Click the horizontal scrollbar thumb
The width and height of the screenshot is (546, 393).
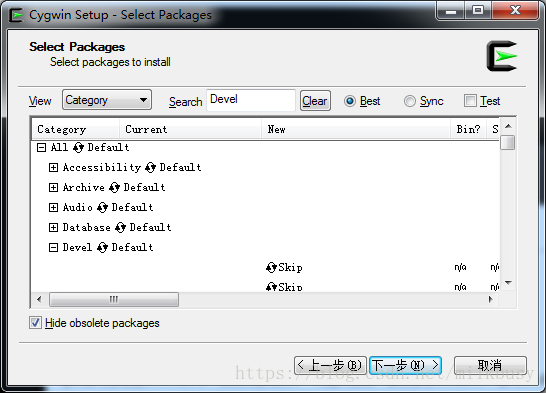114,299
